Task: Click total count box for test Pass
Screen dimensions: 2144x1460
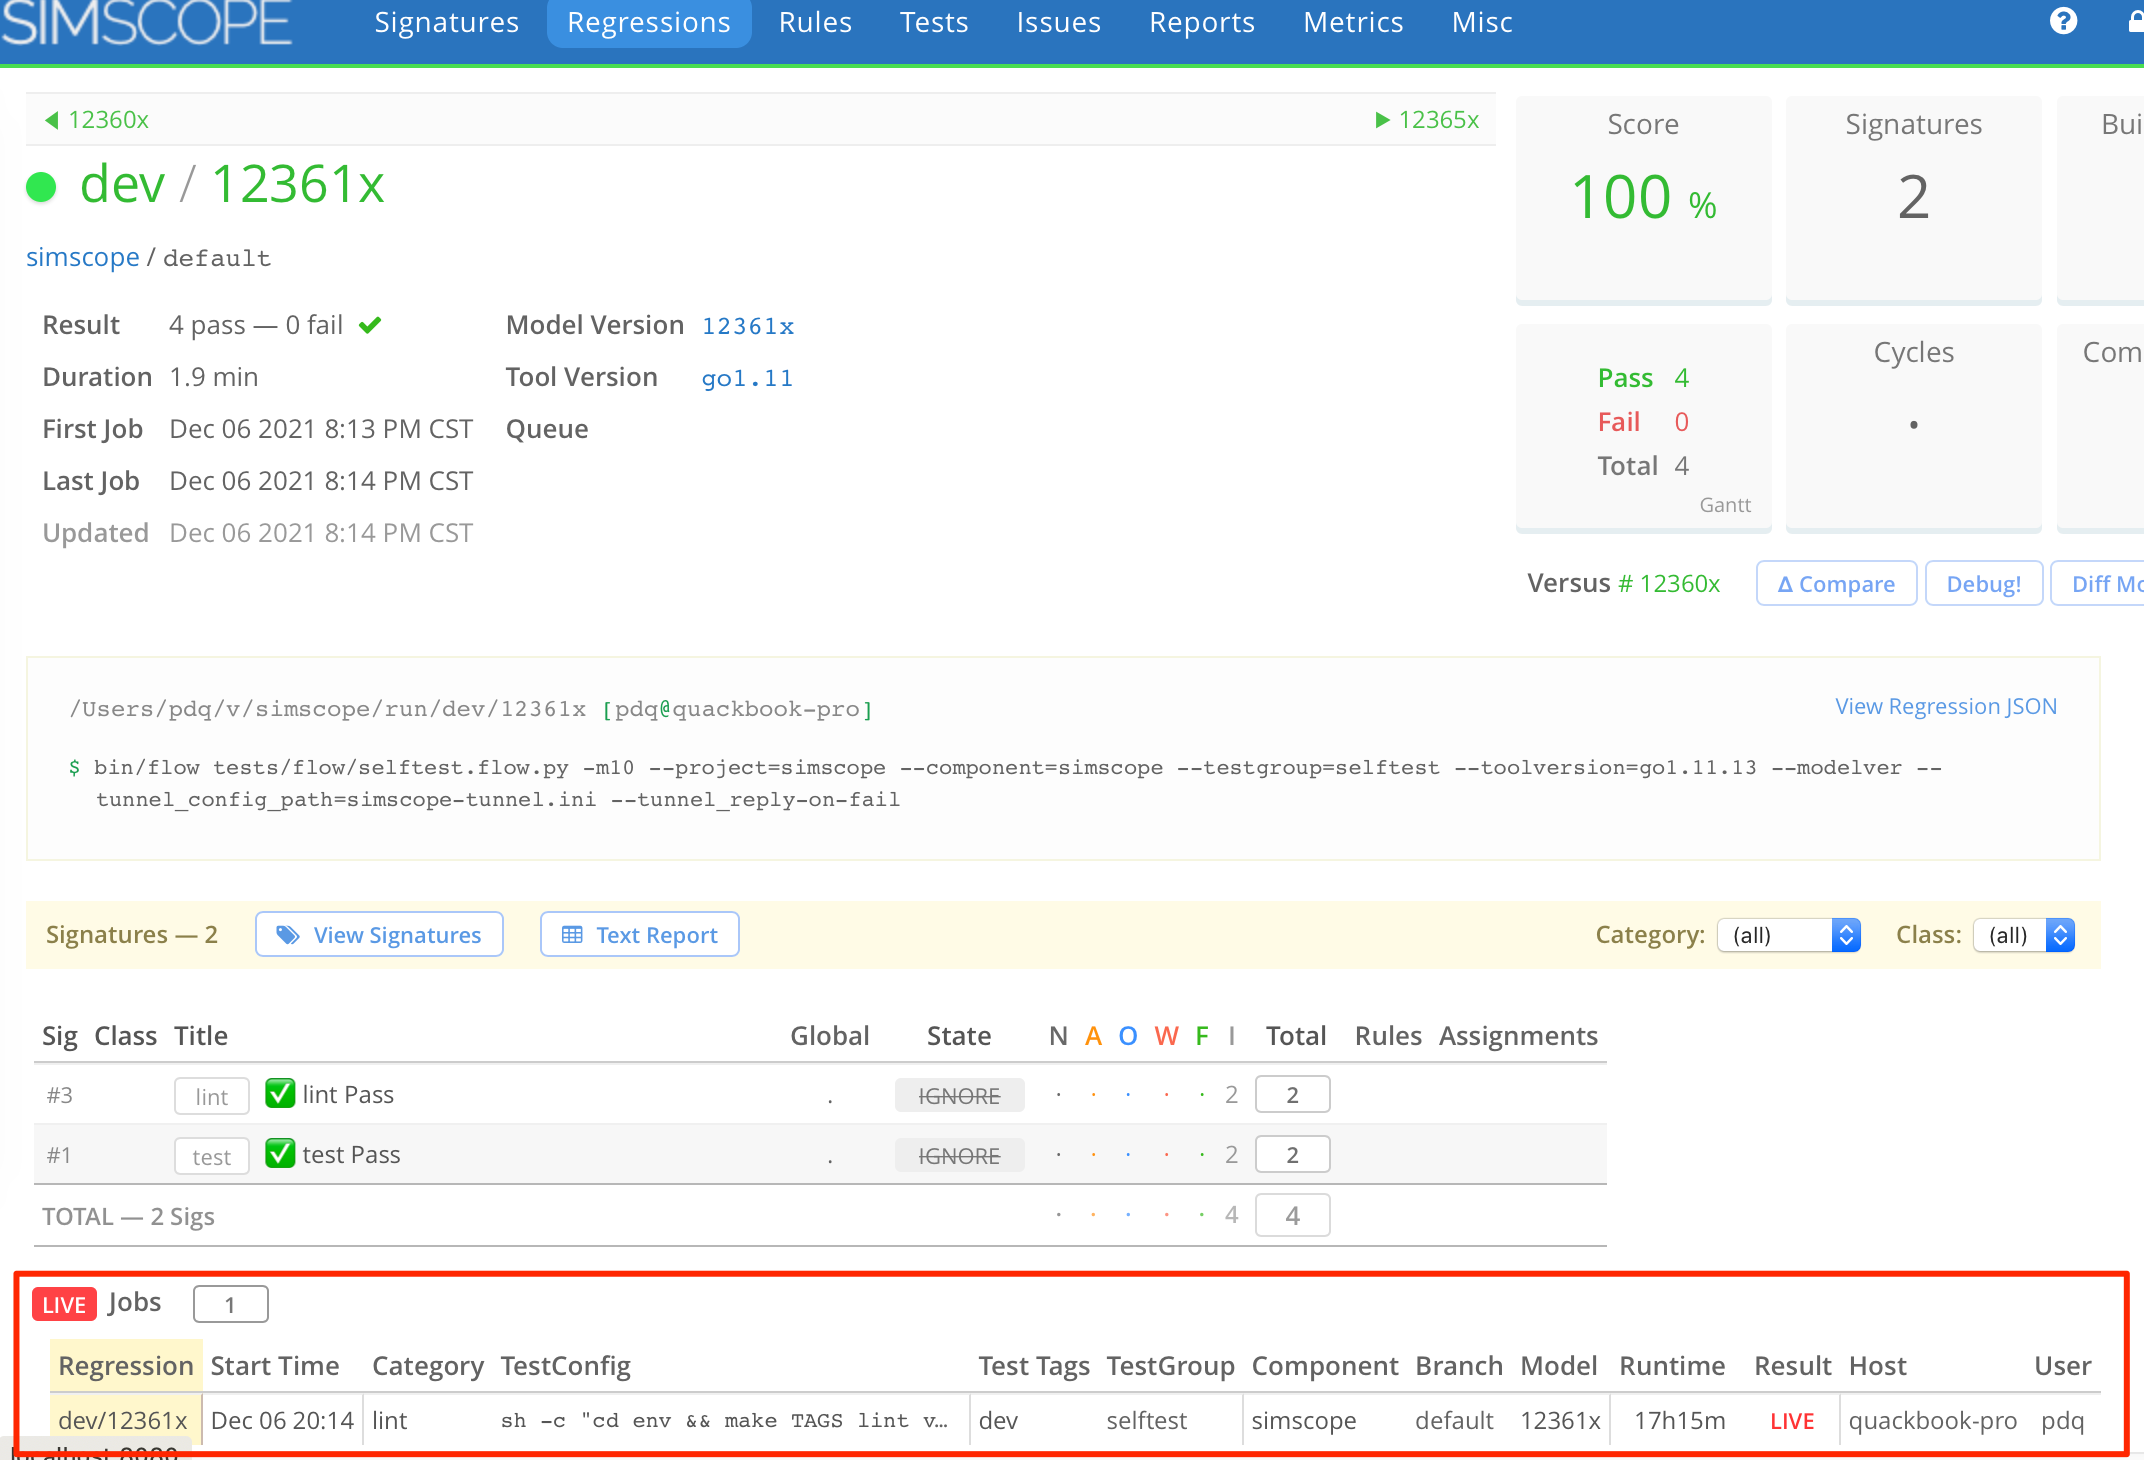Action: (1292, 1154)
